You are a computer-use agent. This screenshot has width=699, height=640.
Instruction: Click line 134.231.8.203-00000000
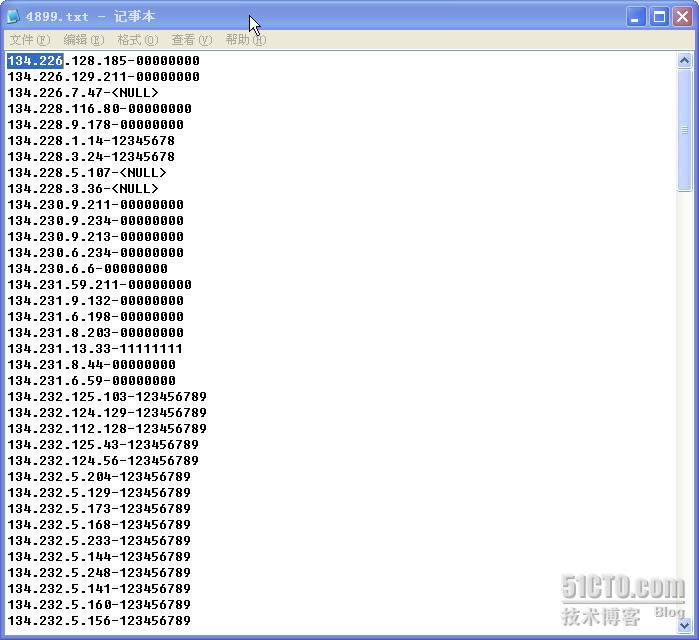point(95,333)
